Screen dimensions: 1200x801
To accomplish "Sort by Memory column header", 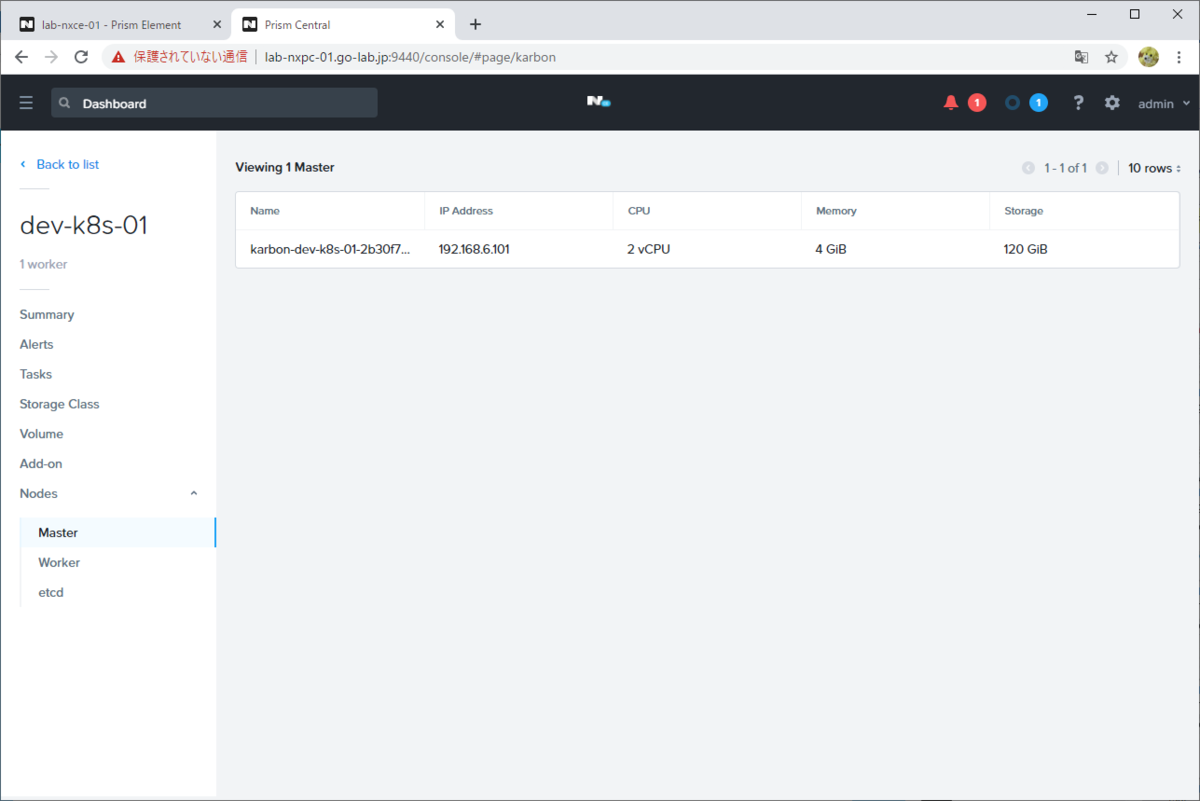I will click(x=836, y=211).
